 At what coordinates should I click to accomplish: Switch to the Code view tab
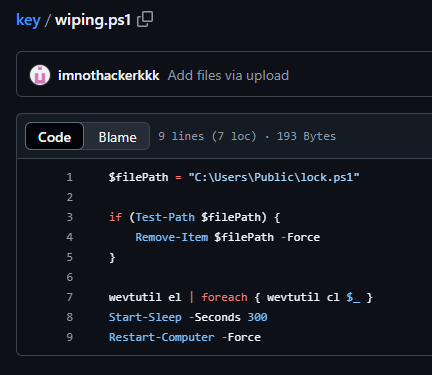[54, 137]
